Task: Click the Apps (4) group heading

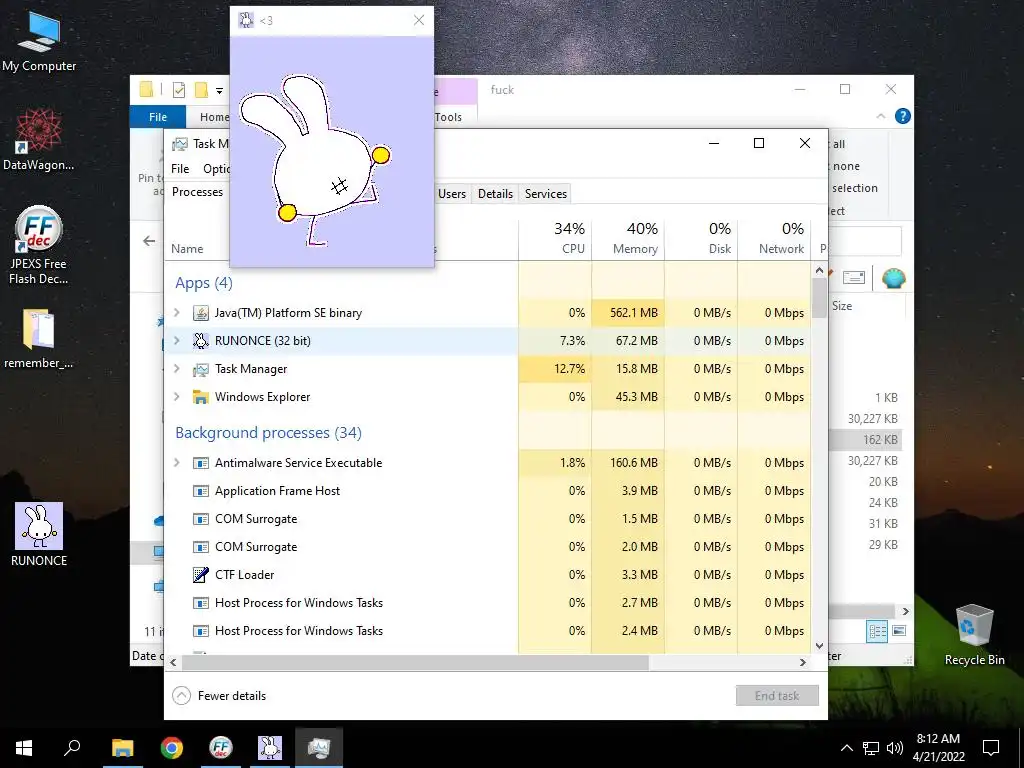Action: (x=204, y=283)
